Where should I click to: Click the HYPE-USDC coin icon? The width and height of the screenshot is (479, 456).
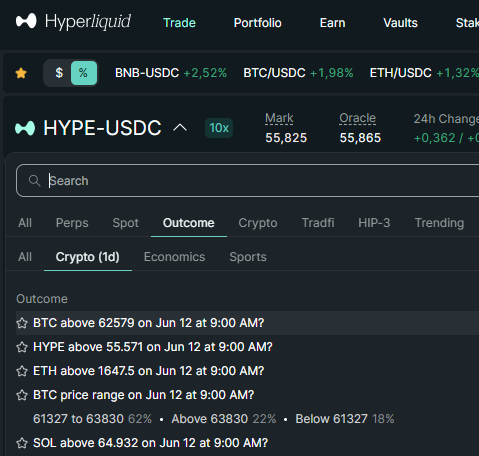[x=25, y=128]
